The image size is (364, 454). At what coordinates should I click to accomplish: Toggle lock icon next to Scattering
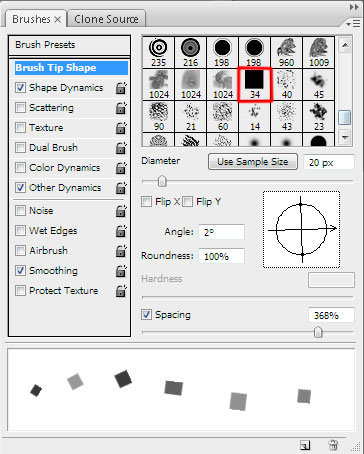[x=121, y=108]
